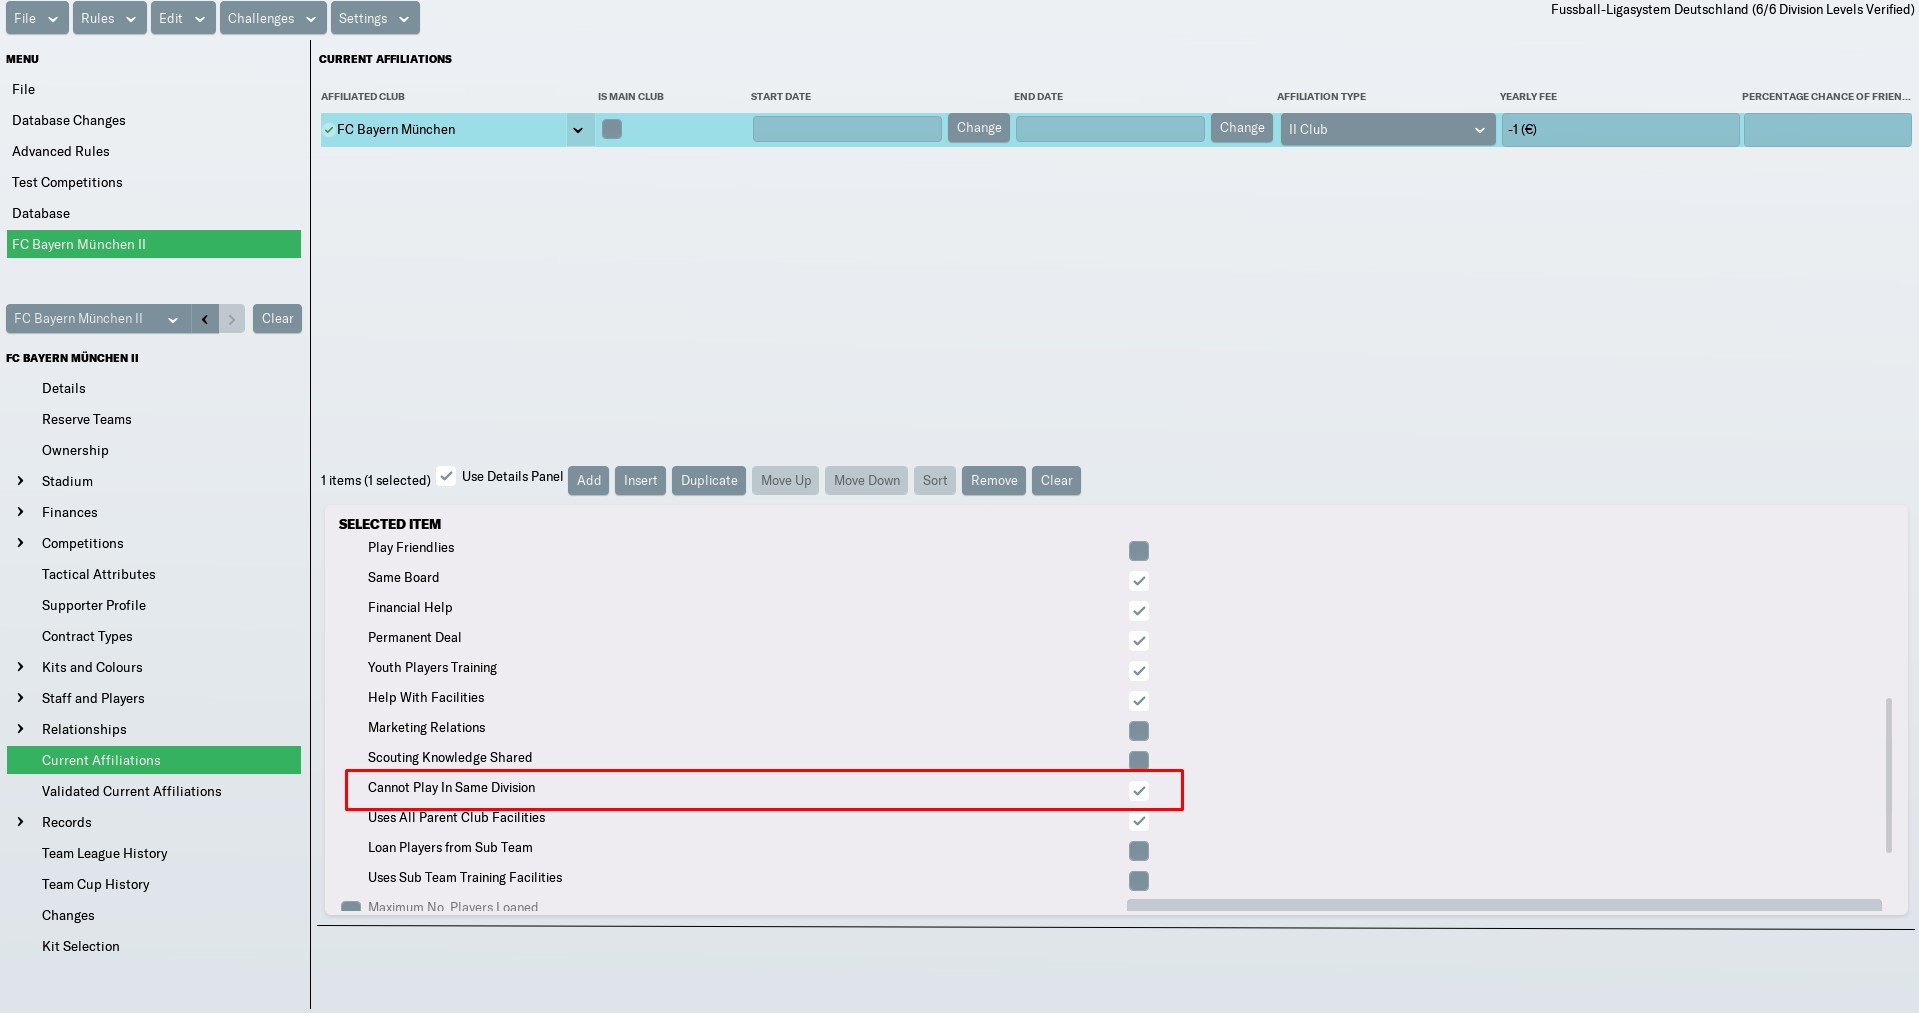Image resolution: width=1919 pixels, height=1013 pixels.
Task: Click the Remove button
Action: pyautogui.click(x=994, y=481)
